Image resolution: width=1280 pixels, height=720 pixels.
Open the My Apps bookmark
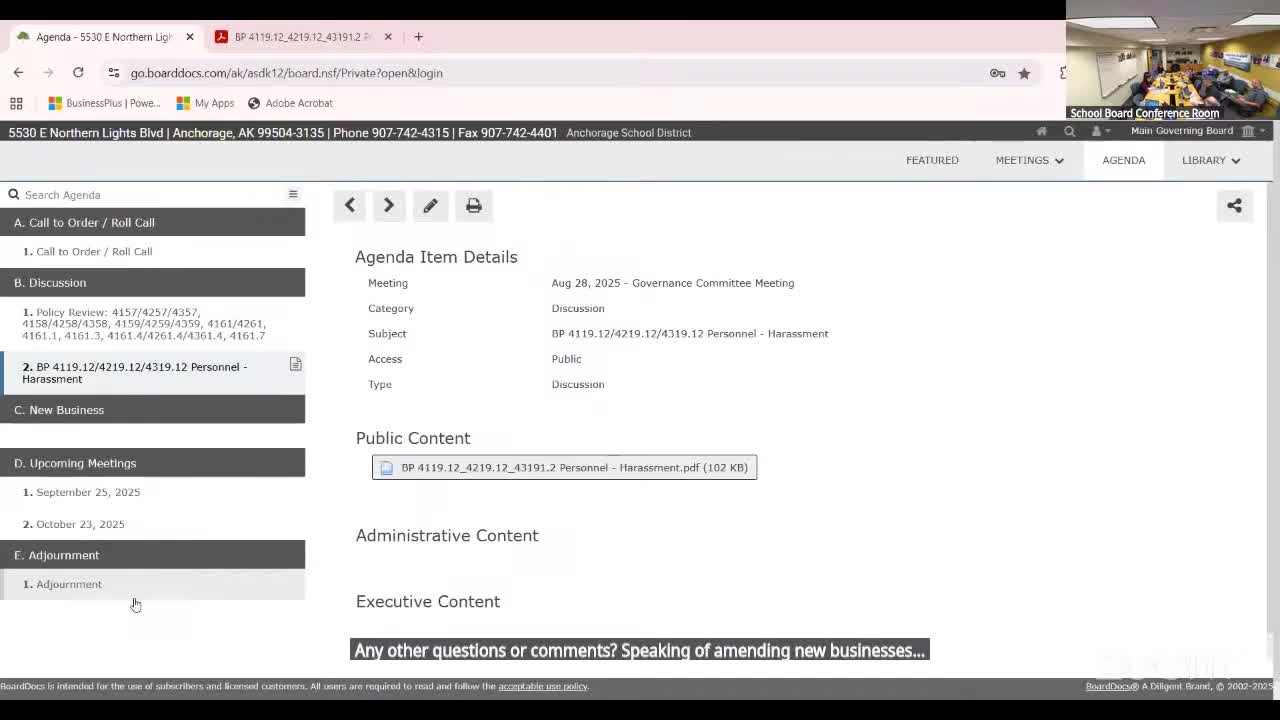point(205,103)
